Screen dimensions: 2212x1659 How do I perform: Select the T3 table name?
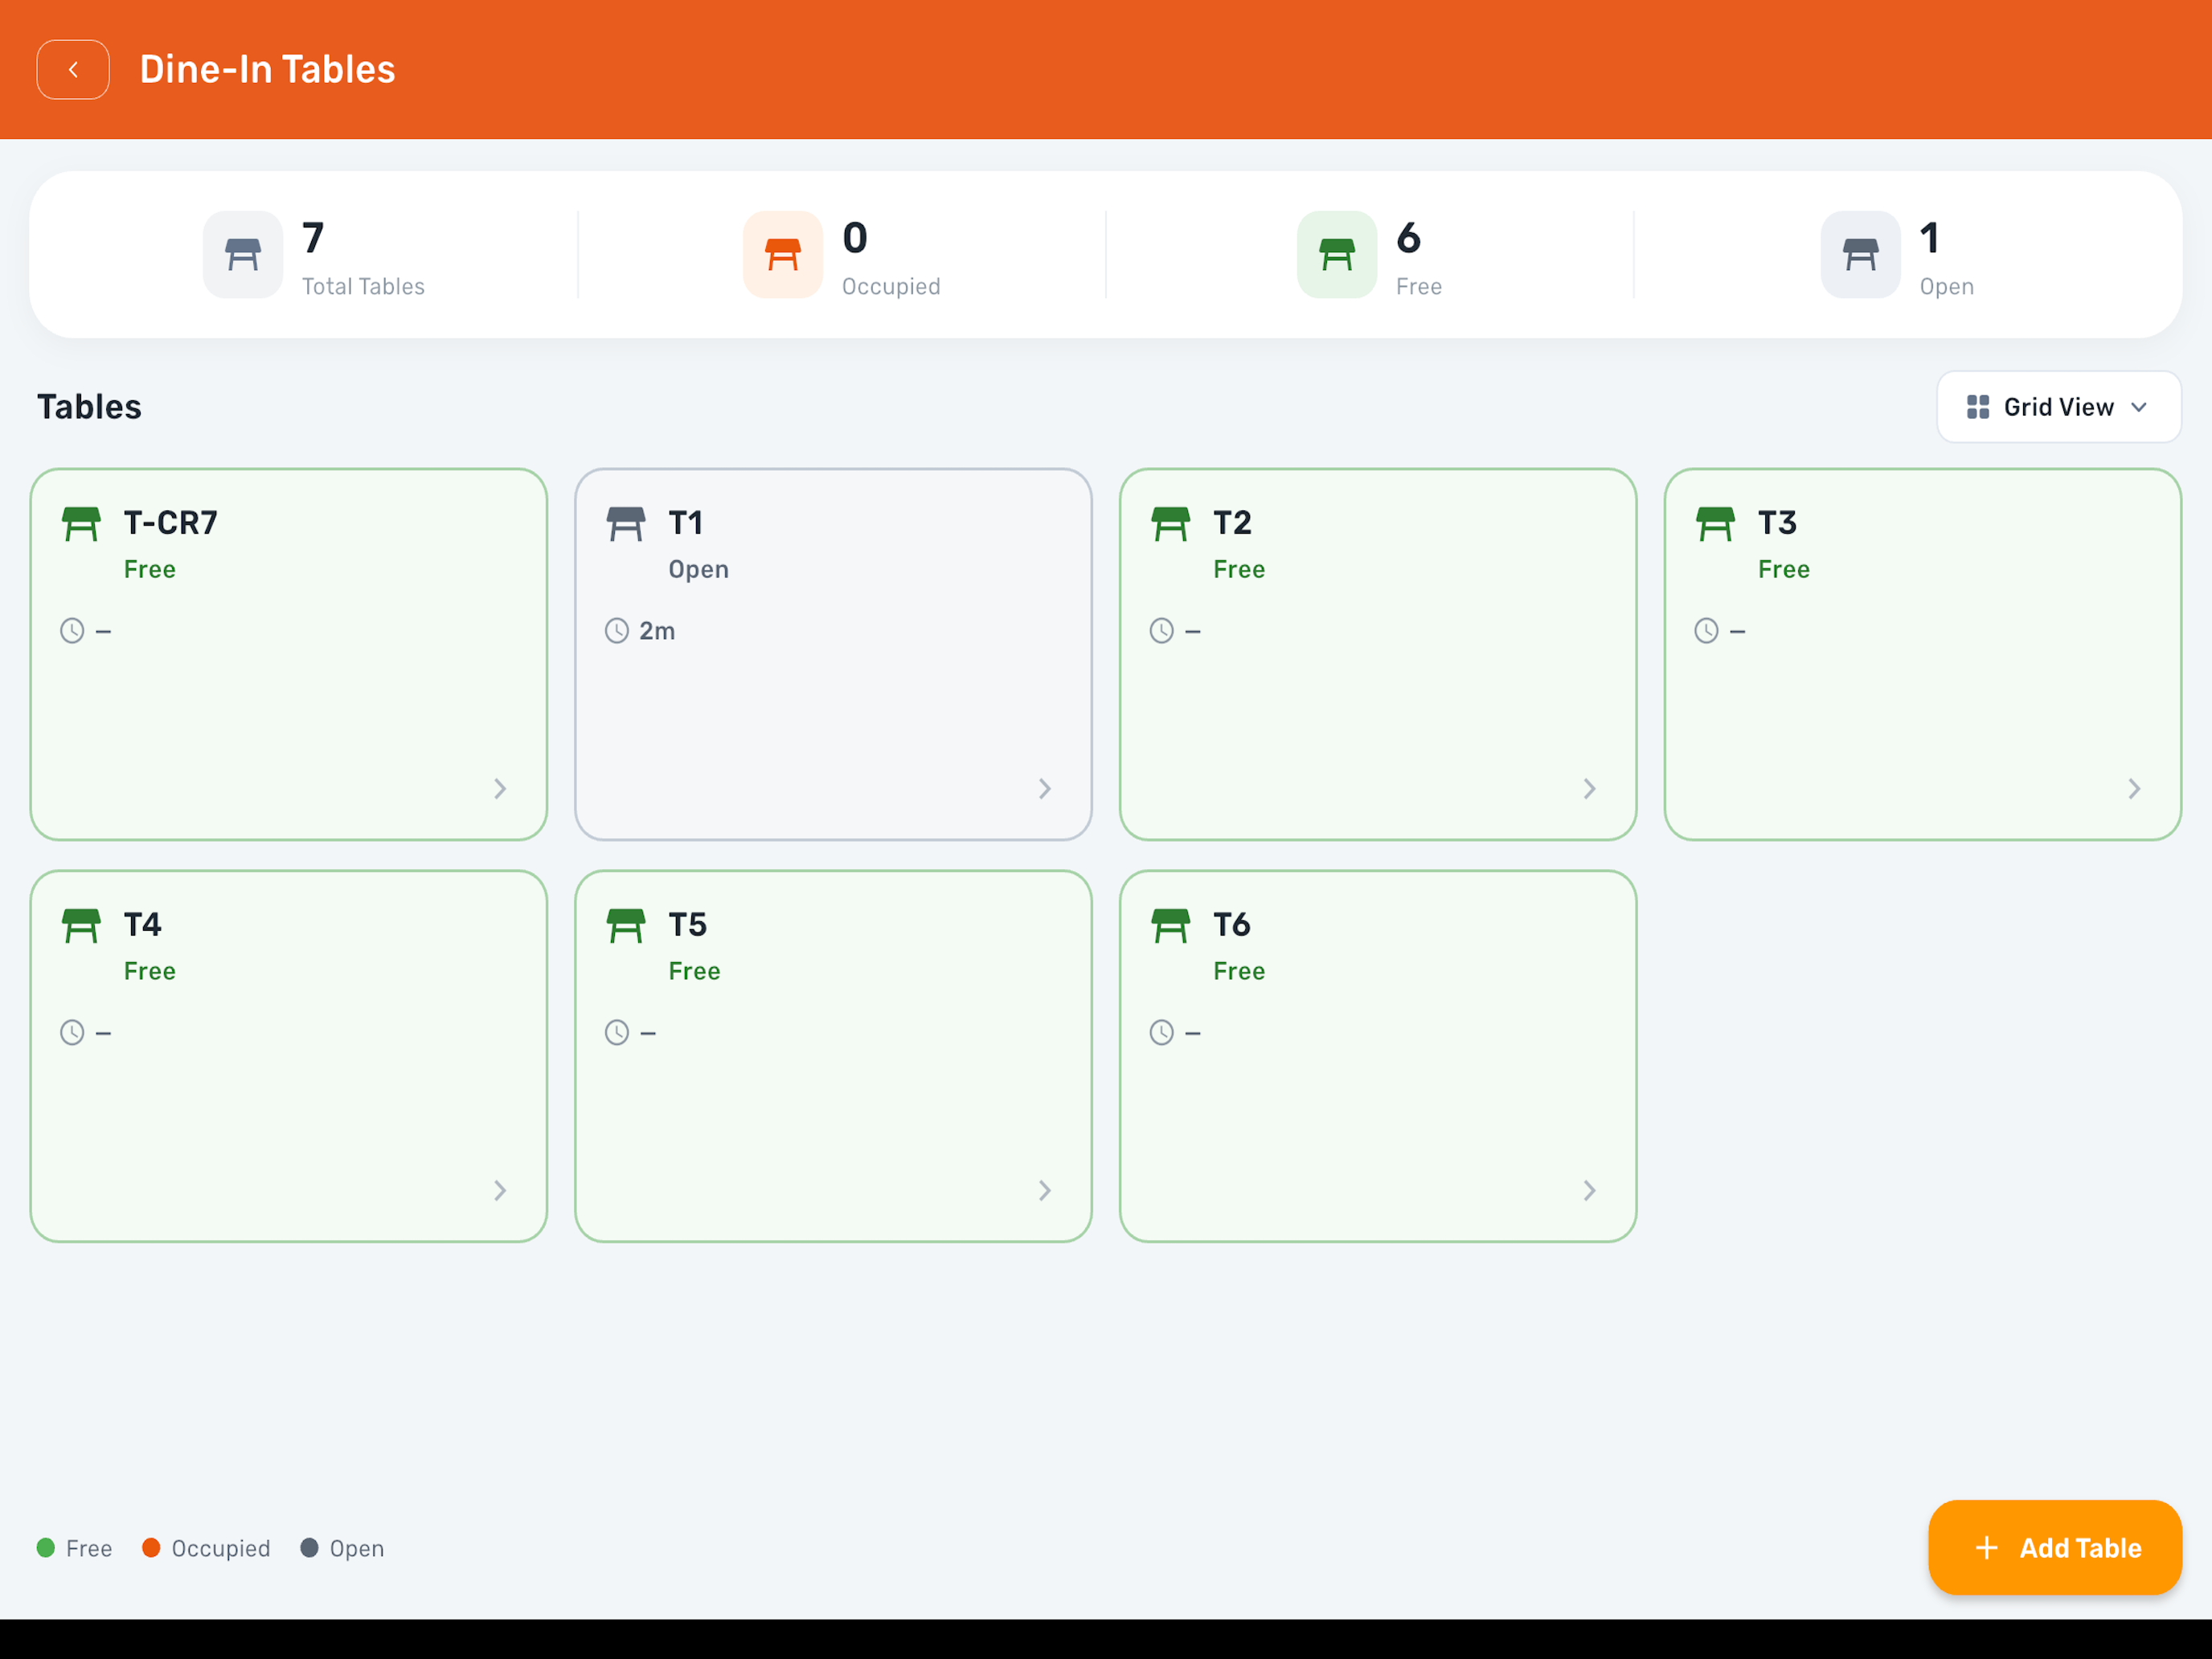[1778, 523]
